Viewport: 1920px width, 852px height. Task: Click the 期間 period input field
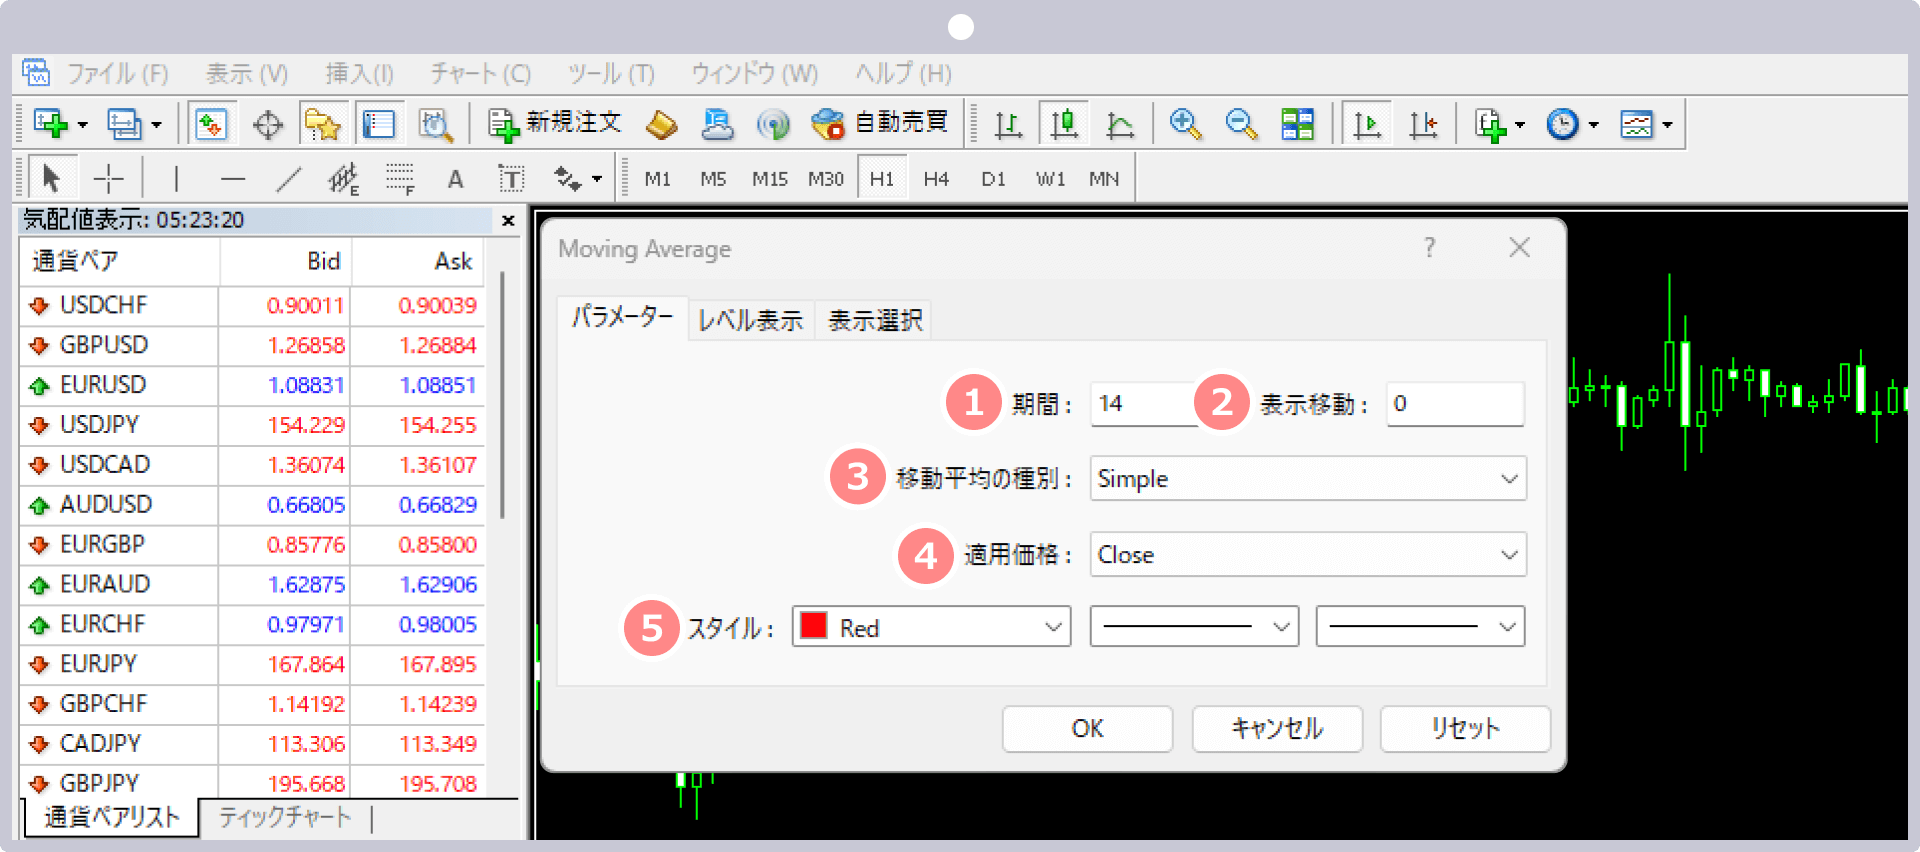(1143, 404)
